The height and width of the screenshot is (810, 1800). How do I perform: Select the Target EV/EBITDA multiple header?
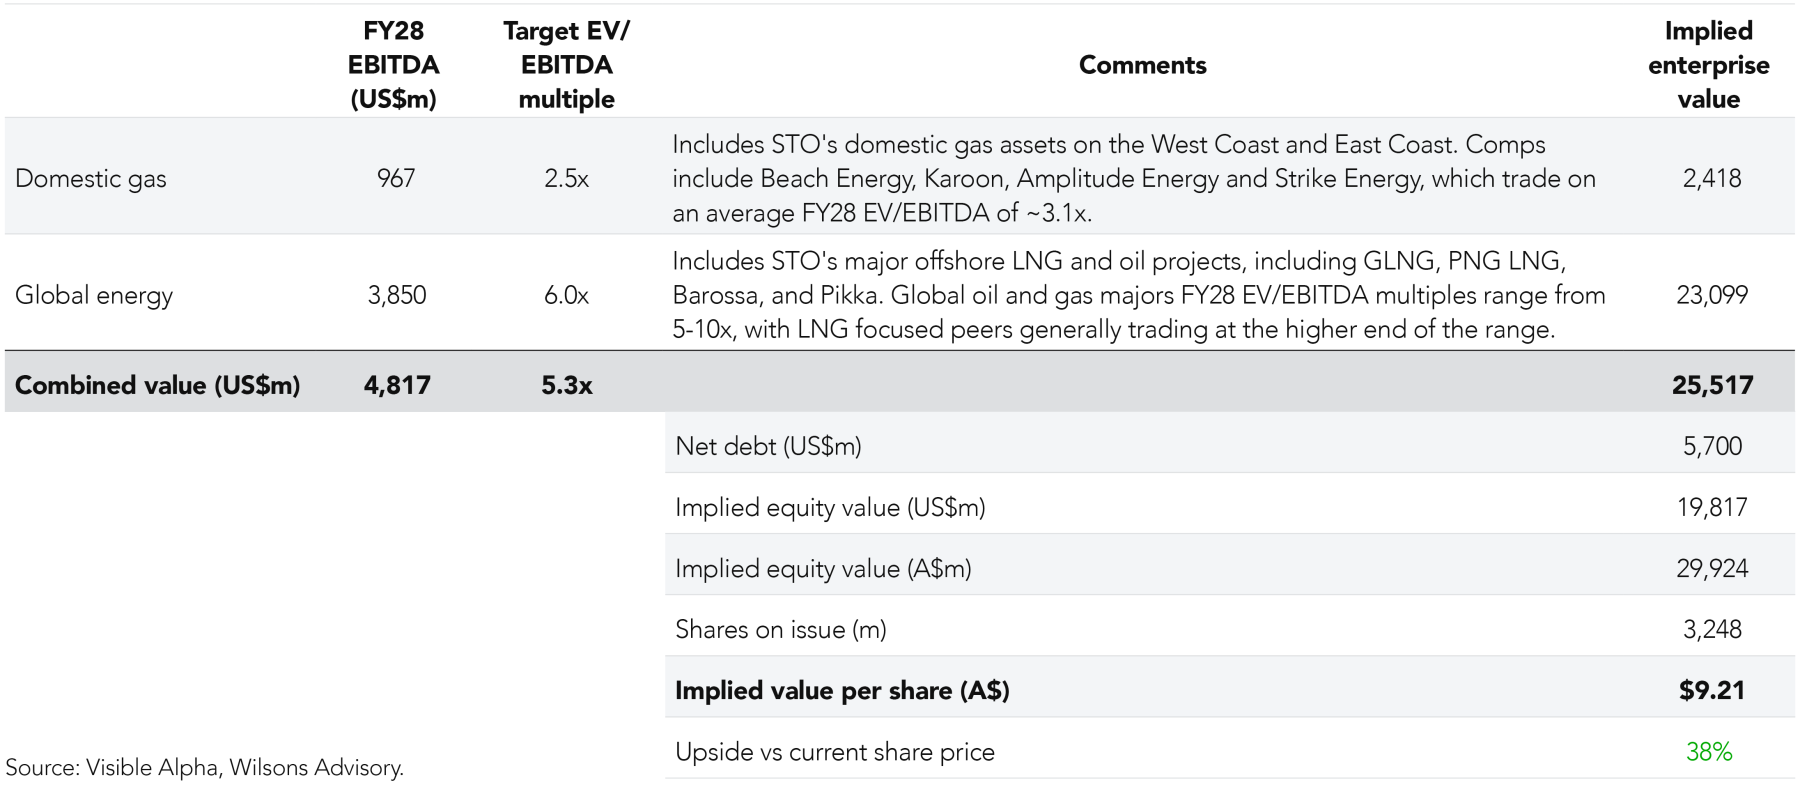tap(566, 65)
